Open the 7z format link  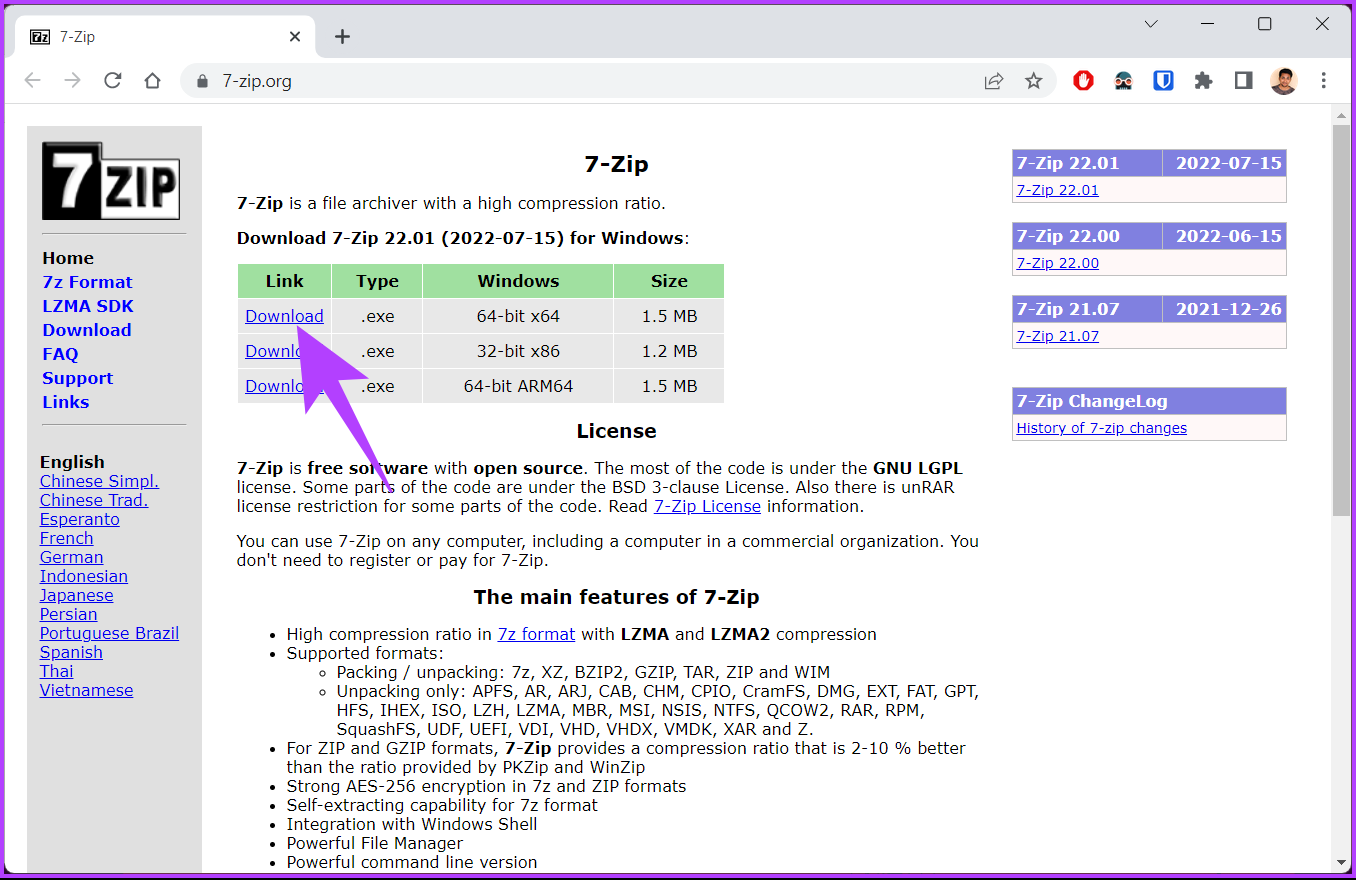point(536,634)
